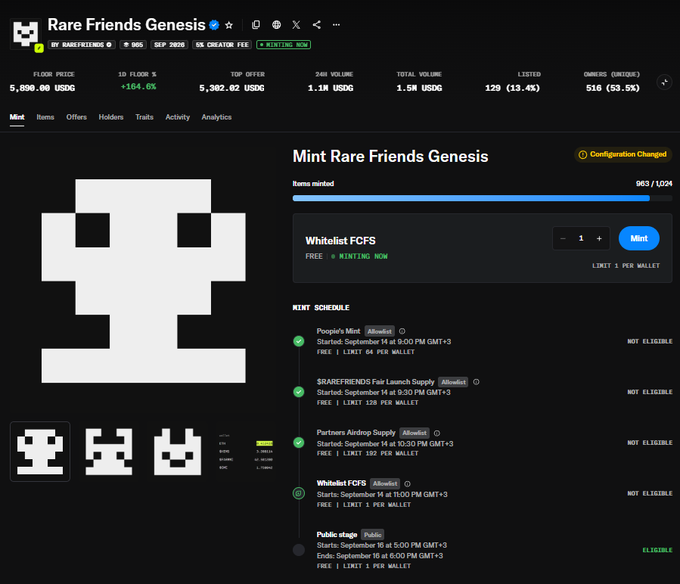Click the 5% CREATOR FEE badge
The width and height of the screenshot is (680, 584).
pyautogui.click(x=222, y=45)
